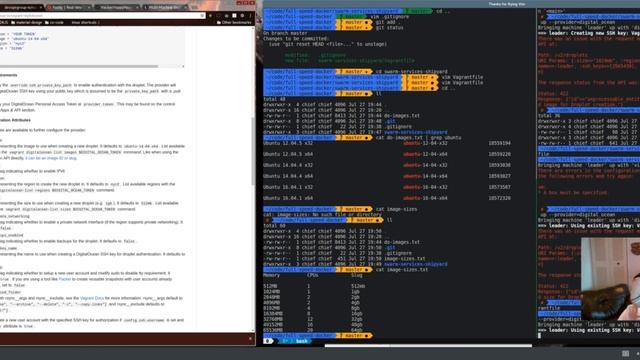The height and width of the screenshot is (360, 640).
Task: Open the Vagrant Docs link
Action: coord(92,298)
